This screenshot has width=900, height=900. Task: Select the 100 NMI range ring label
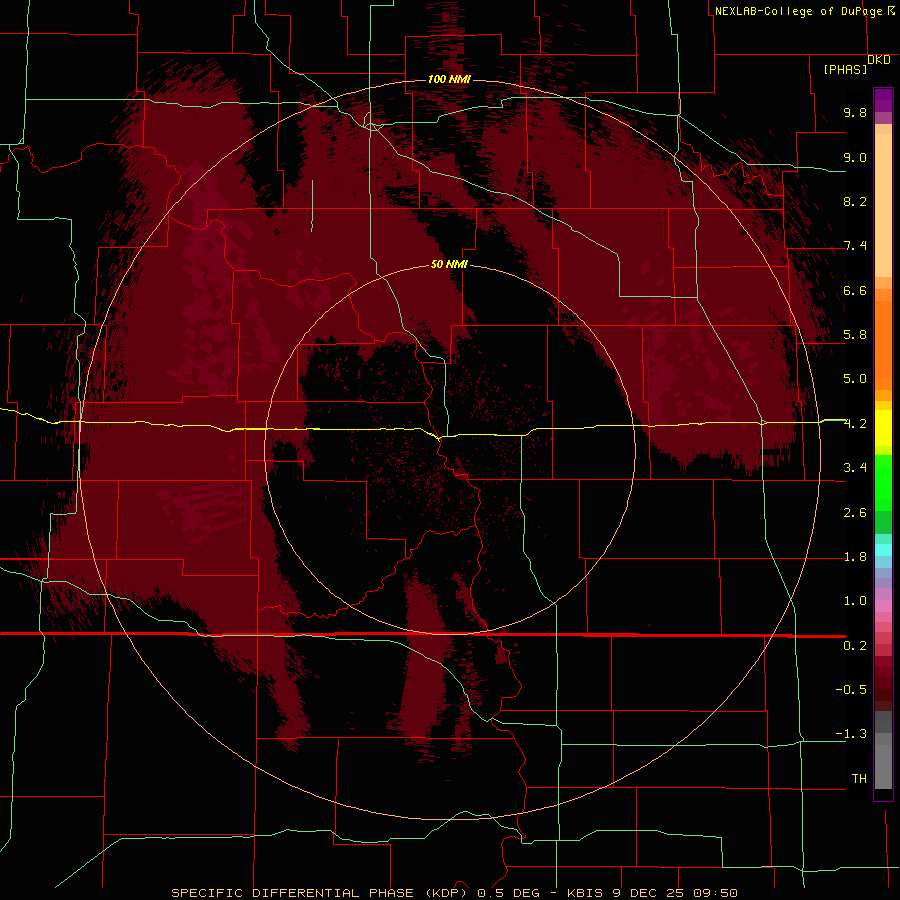449,79
